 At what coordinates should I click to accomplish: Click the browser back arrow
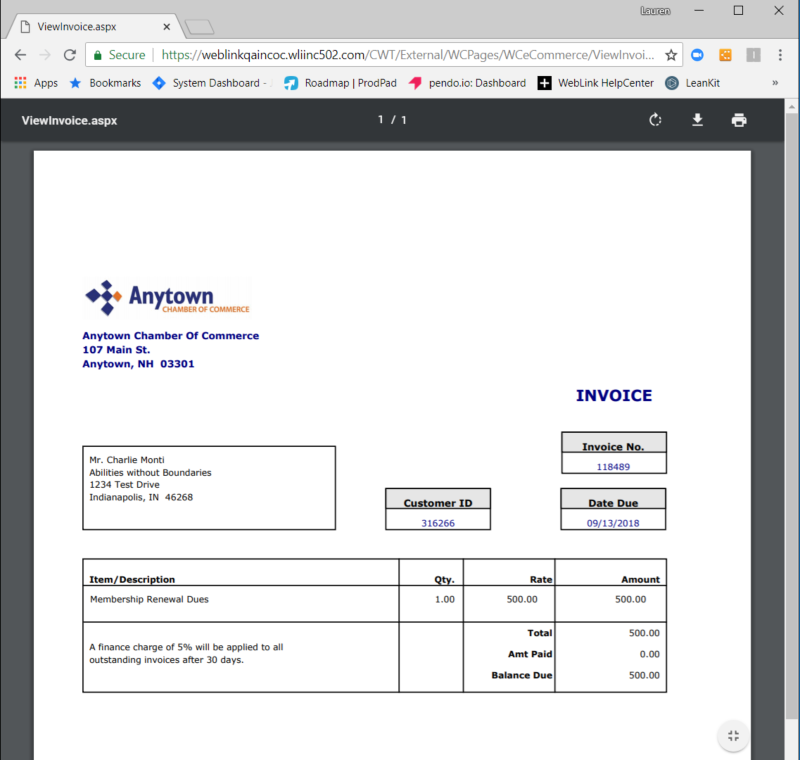pyautogui.click(x=20, y=55)
